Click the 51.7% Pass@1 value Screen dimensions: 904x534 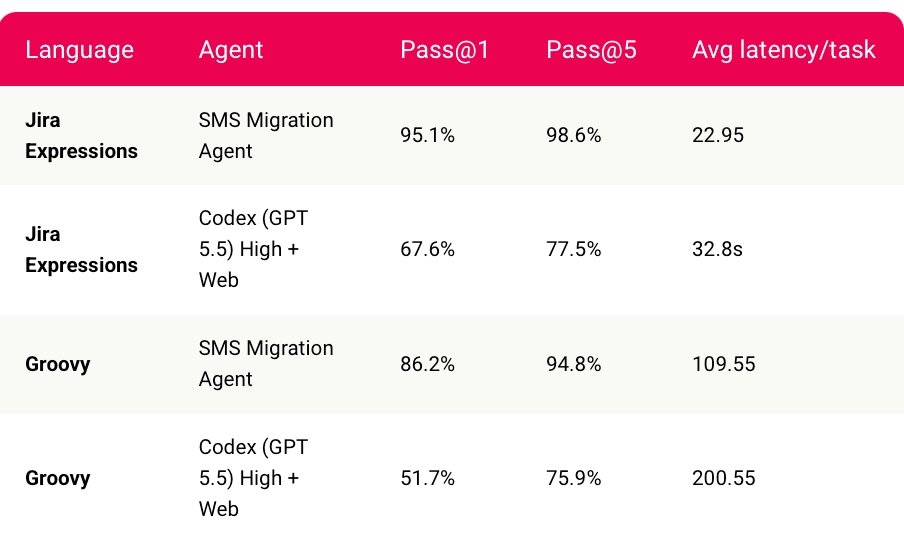[427, 478]
